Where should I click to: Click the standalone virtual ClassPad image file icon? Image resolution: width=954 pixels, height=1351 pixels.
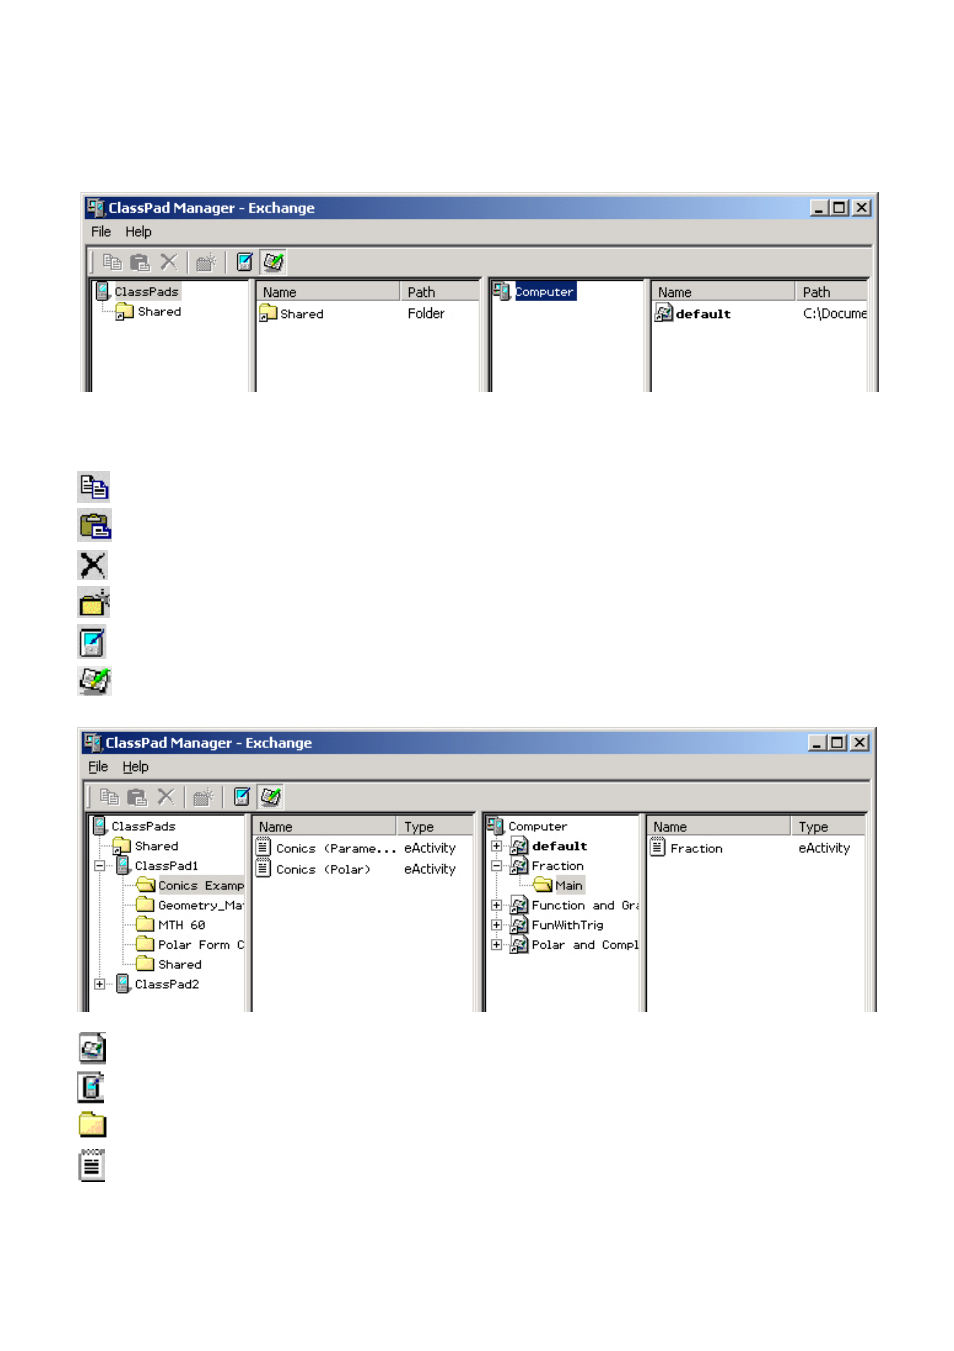click(92, 1048)
